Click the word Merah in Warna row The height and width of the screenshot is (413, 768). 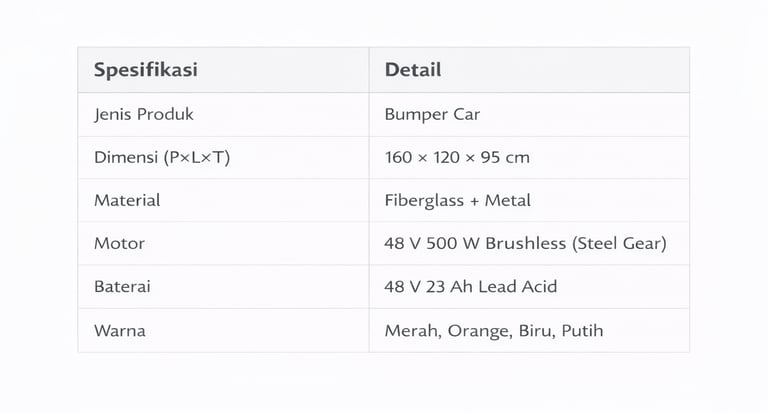(408, 330)
